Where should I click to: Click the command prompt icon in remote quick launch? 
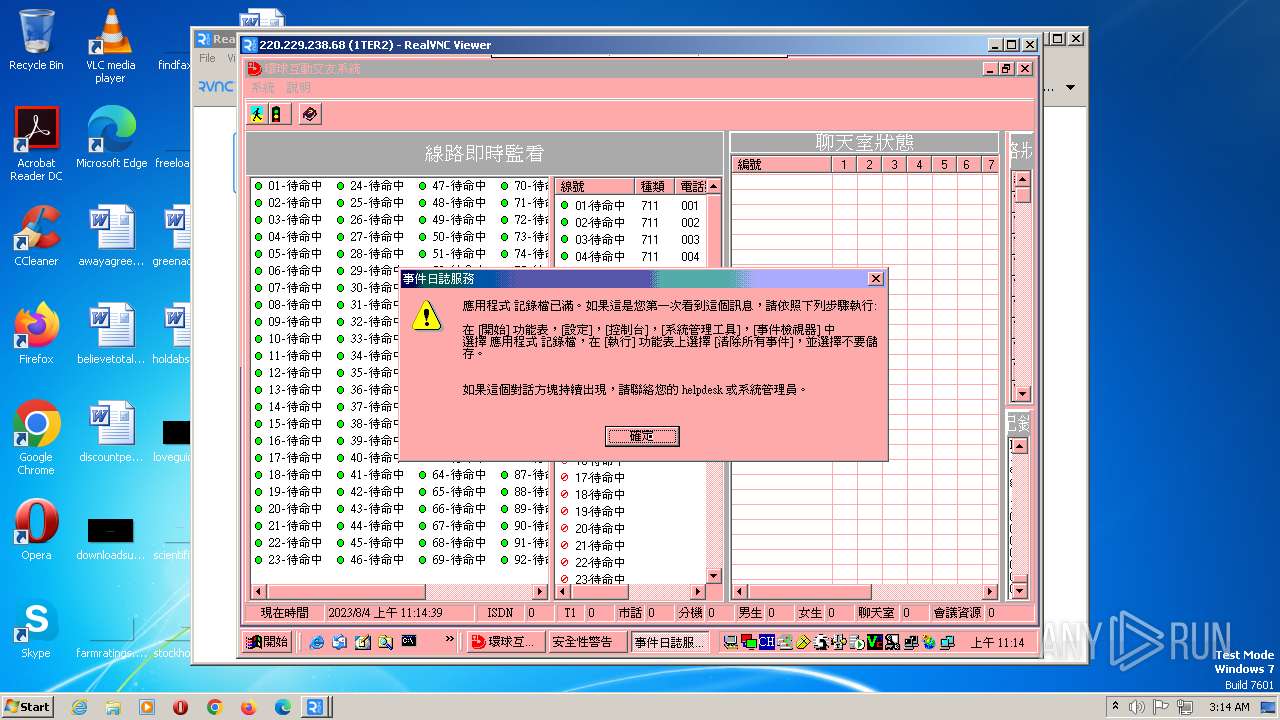pos(409,642)
